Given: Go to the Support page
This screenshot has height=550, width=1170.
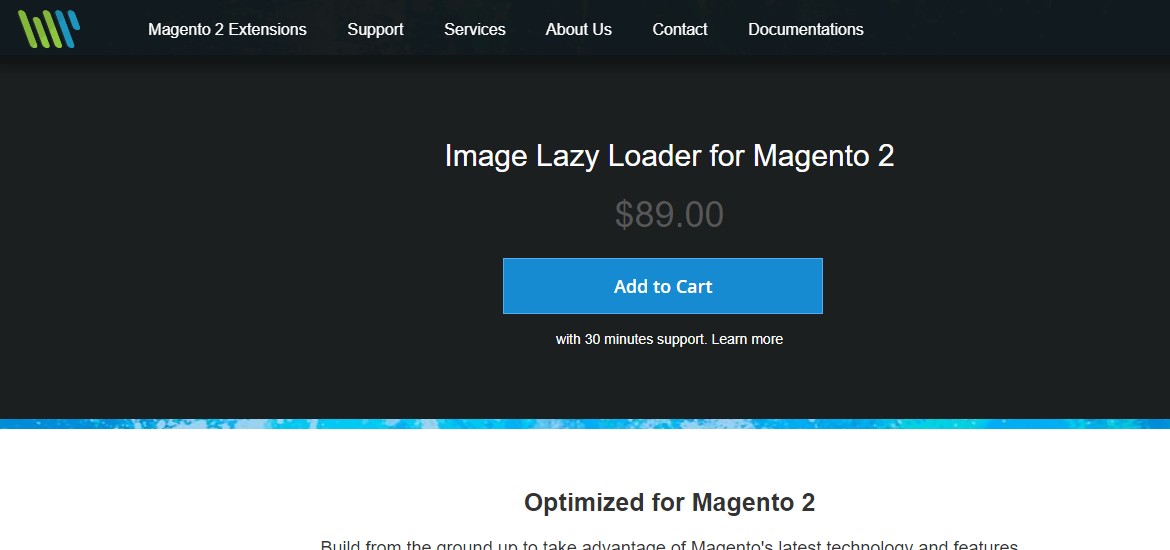Looking at the screenshot, I should tap(375, 30).
